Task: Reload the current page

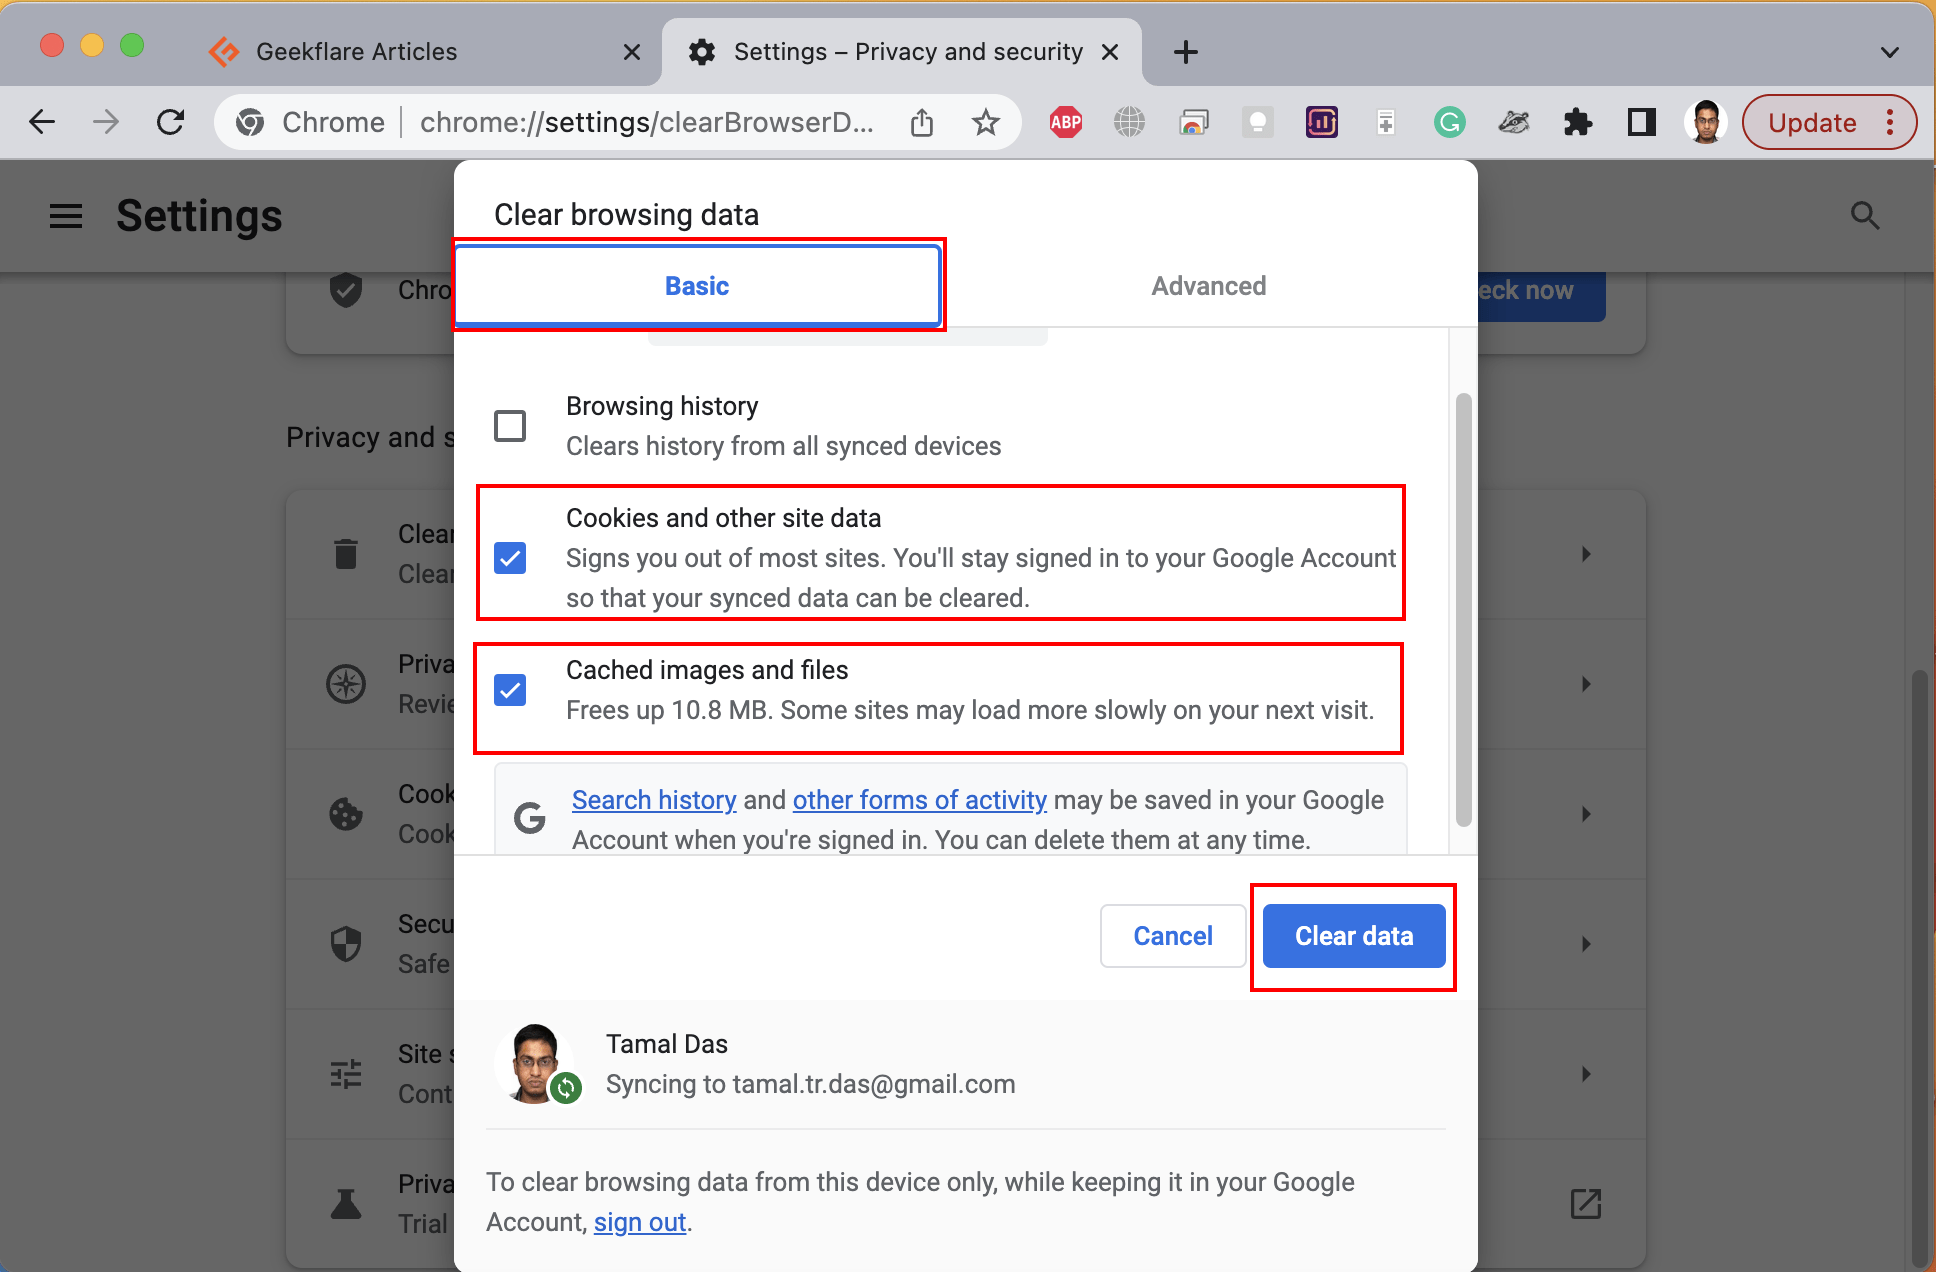Action: click(171, 122)
